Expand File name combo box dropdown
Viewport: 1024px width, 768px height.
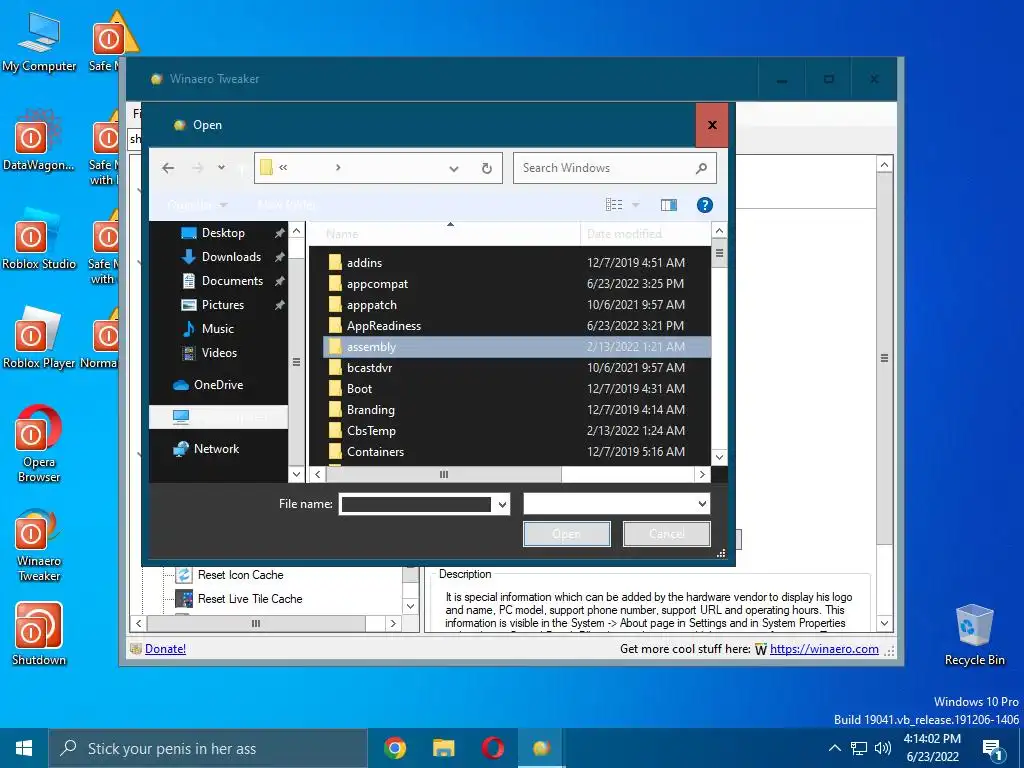click(502, 504)
